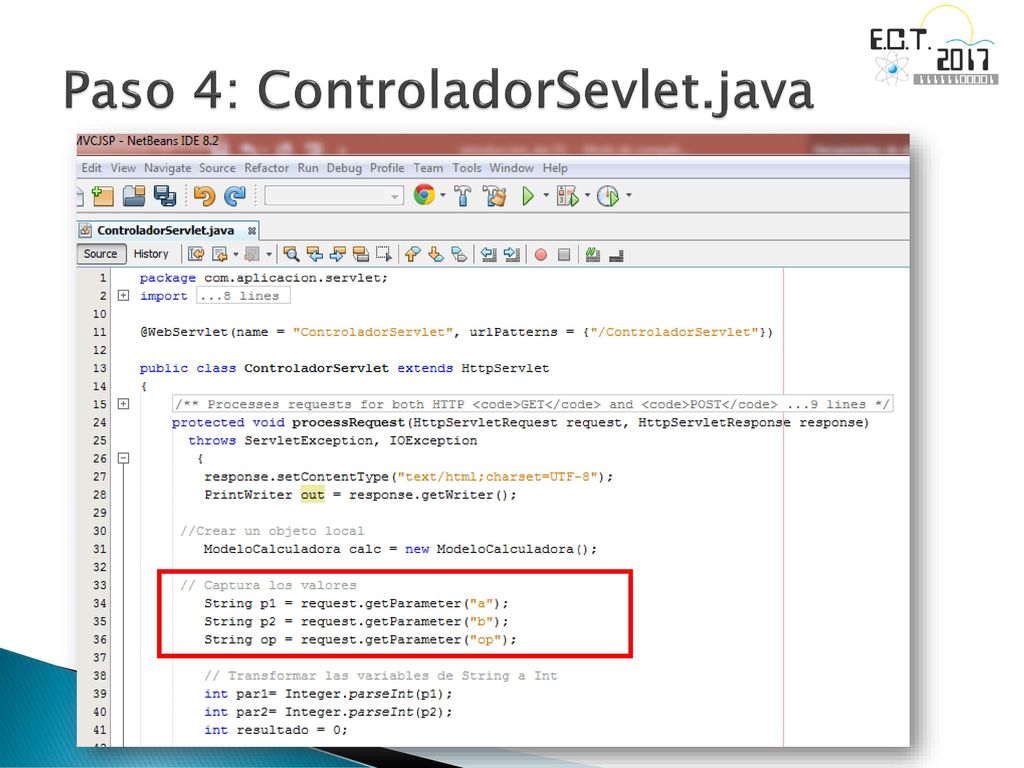Switch to the History view button
The image size is (1024, 768).
pos(151,254)
